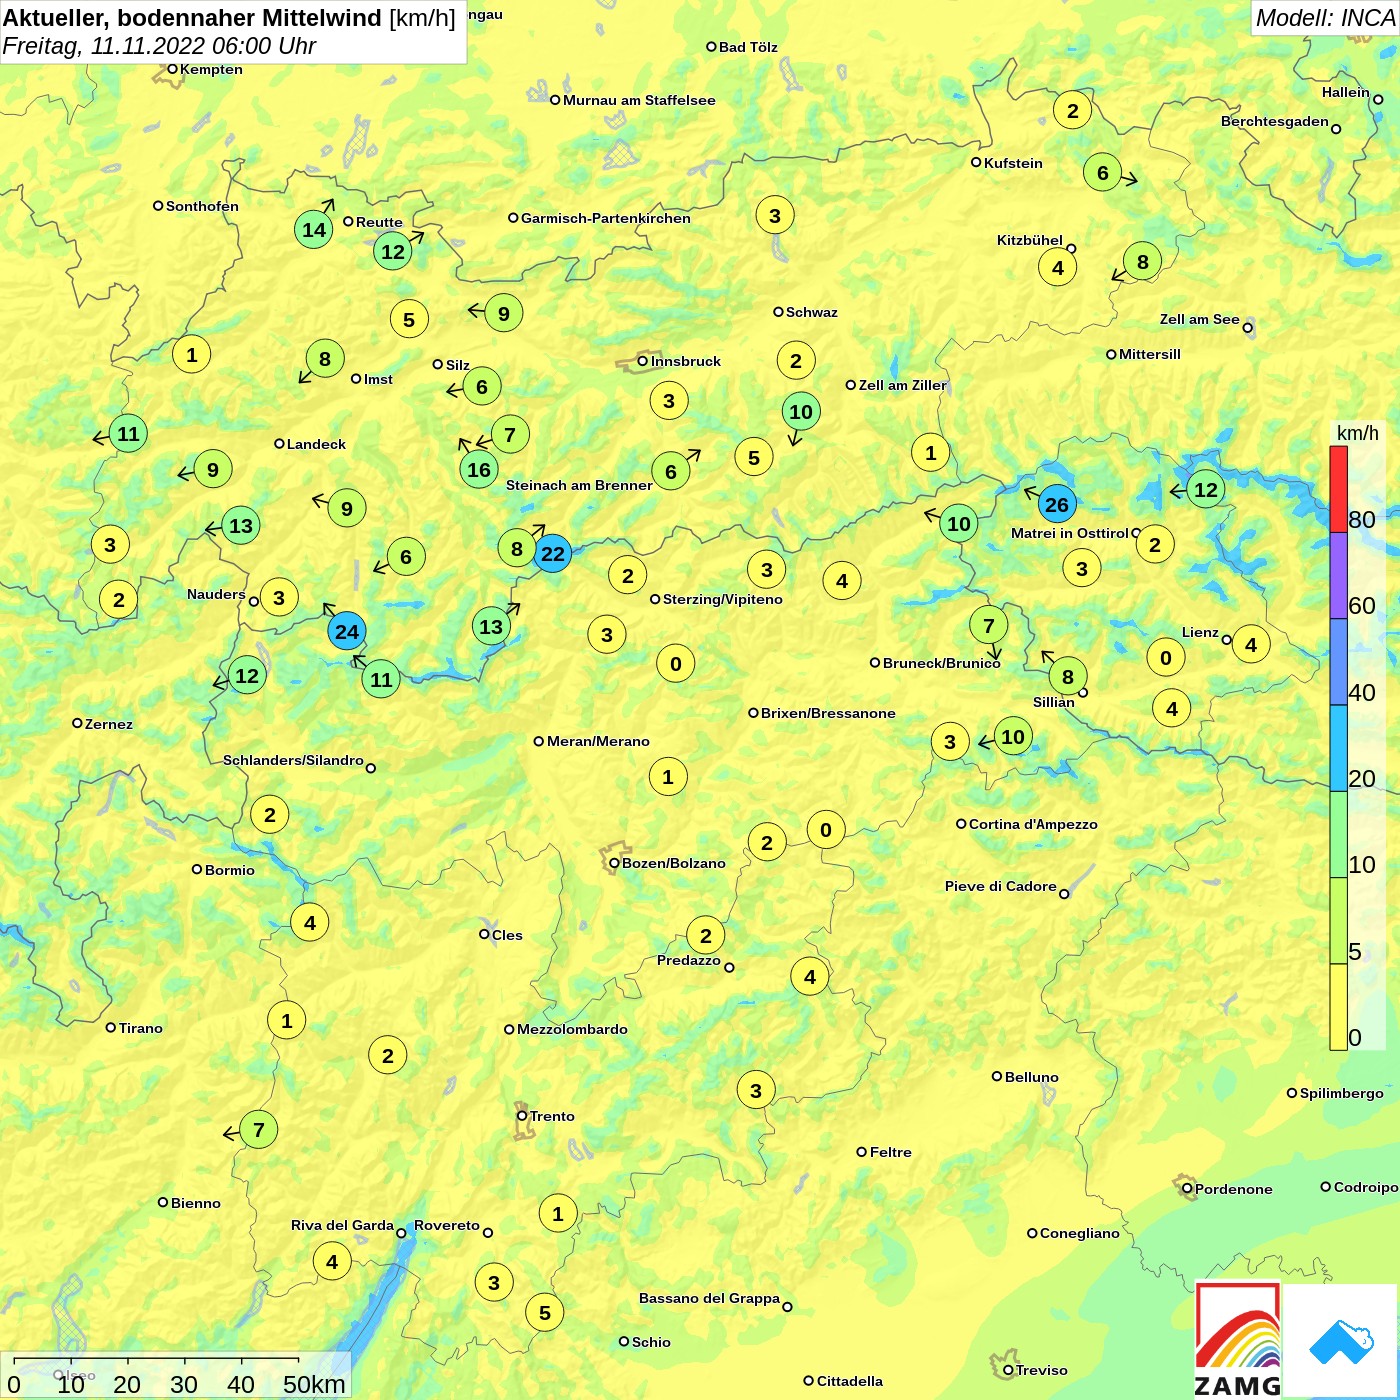Image resolution: width=1400 pixels, height=1400 pixels.
Task: Select the 4 marker under Kitzbühel
Action: [1058, 268]
